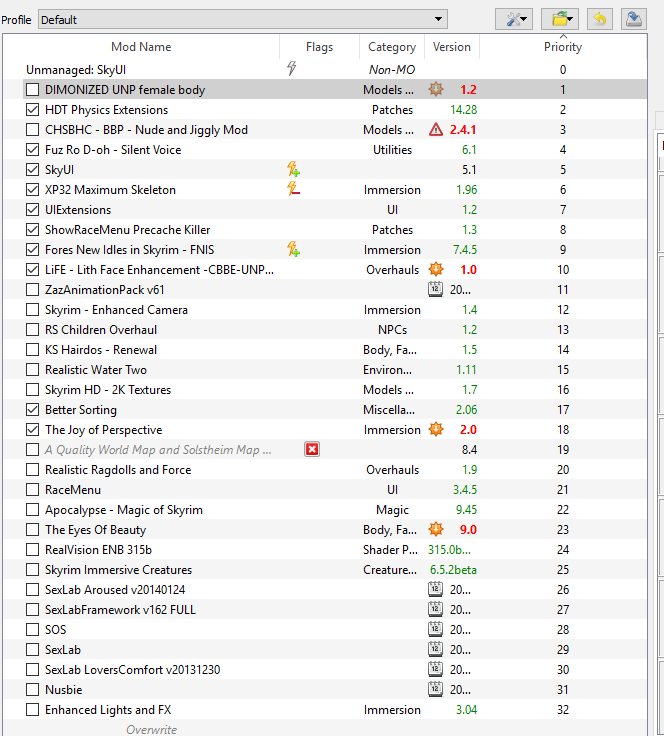Image resolution: width=664 pixels, height=736 pixels.
Task: Disable XP32 Maximum Skeleton
Action: tap(32, 189)
